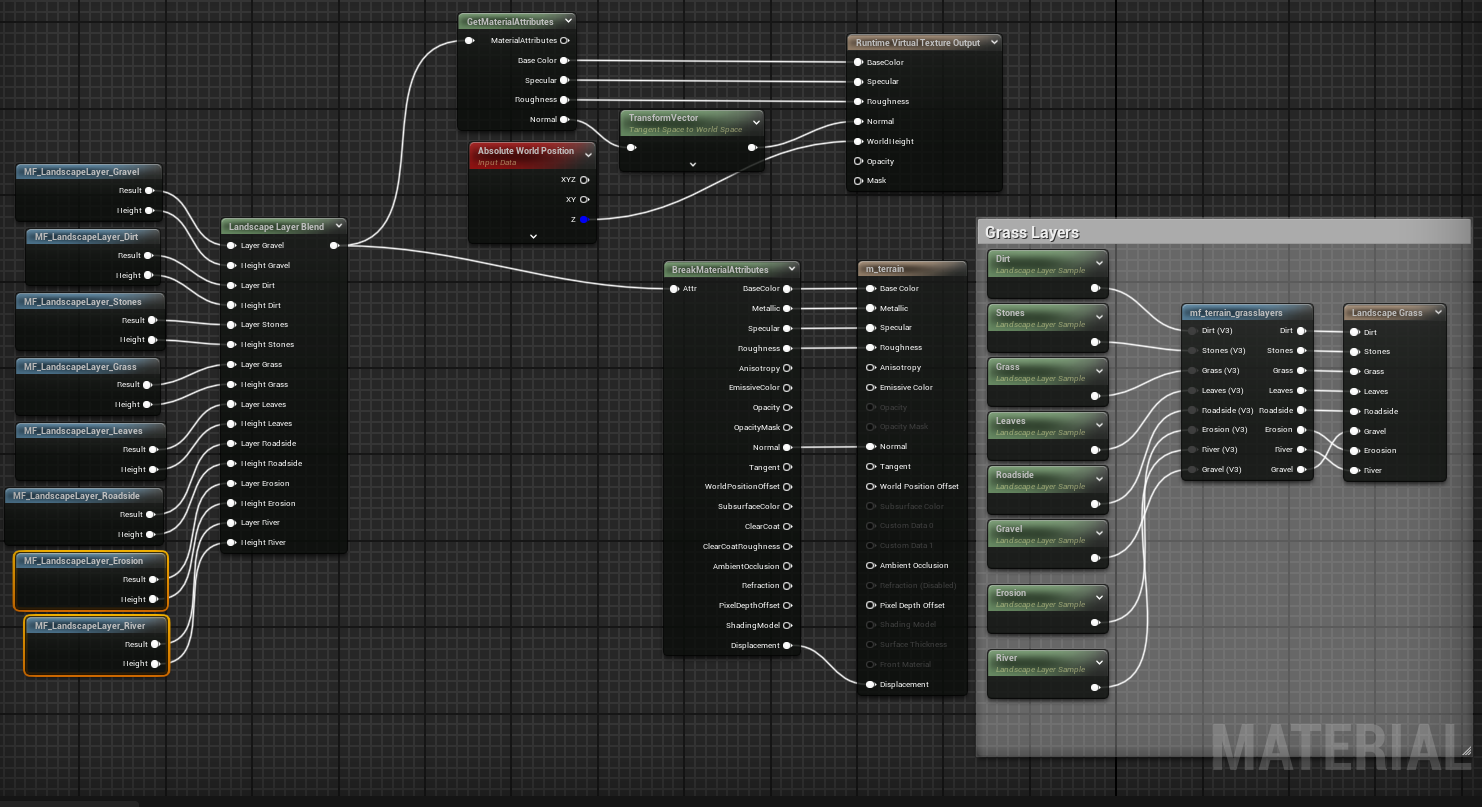Click the Result pin of MF_LandscapeLayer_Gravel

tap(150, 190)
